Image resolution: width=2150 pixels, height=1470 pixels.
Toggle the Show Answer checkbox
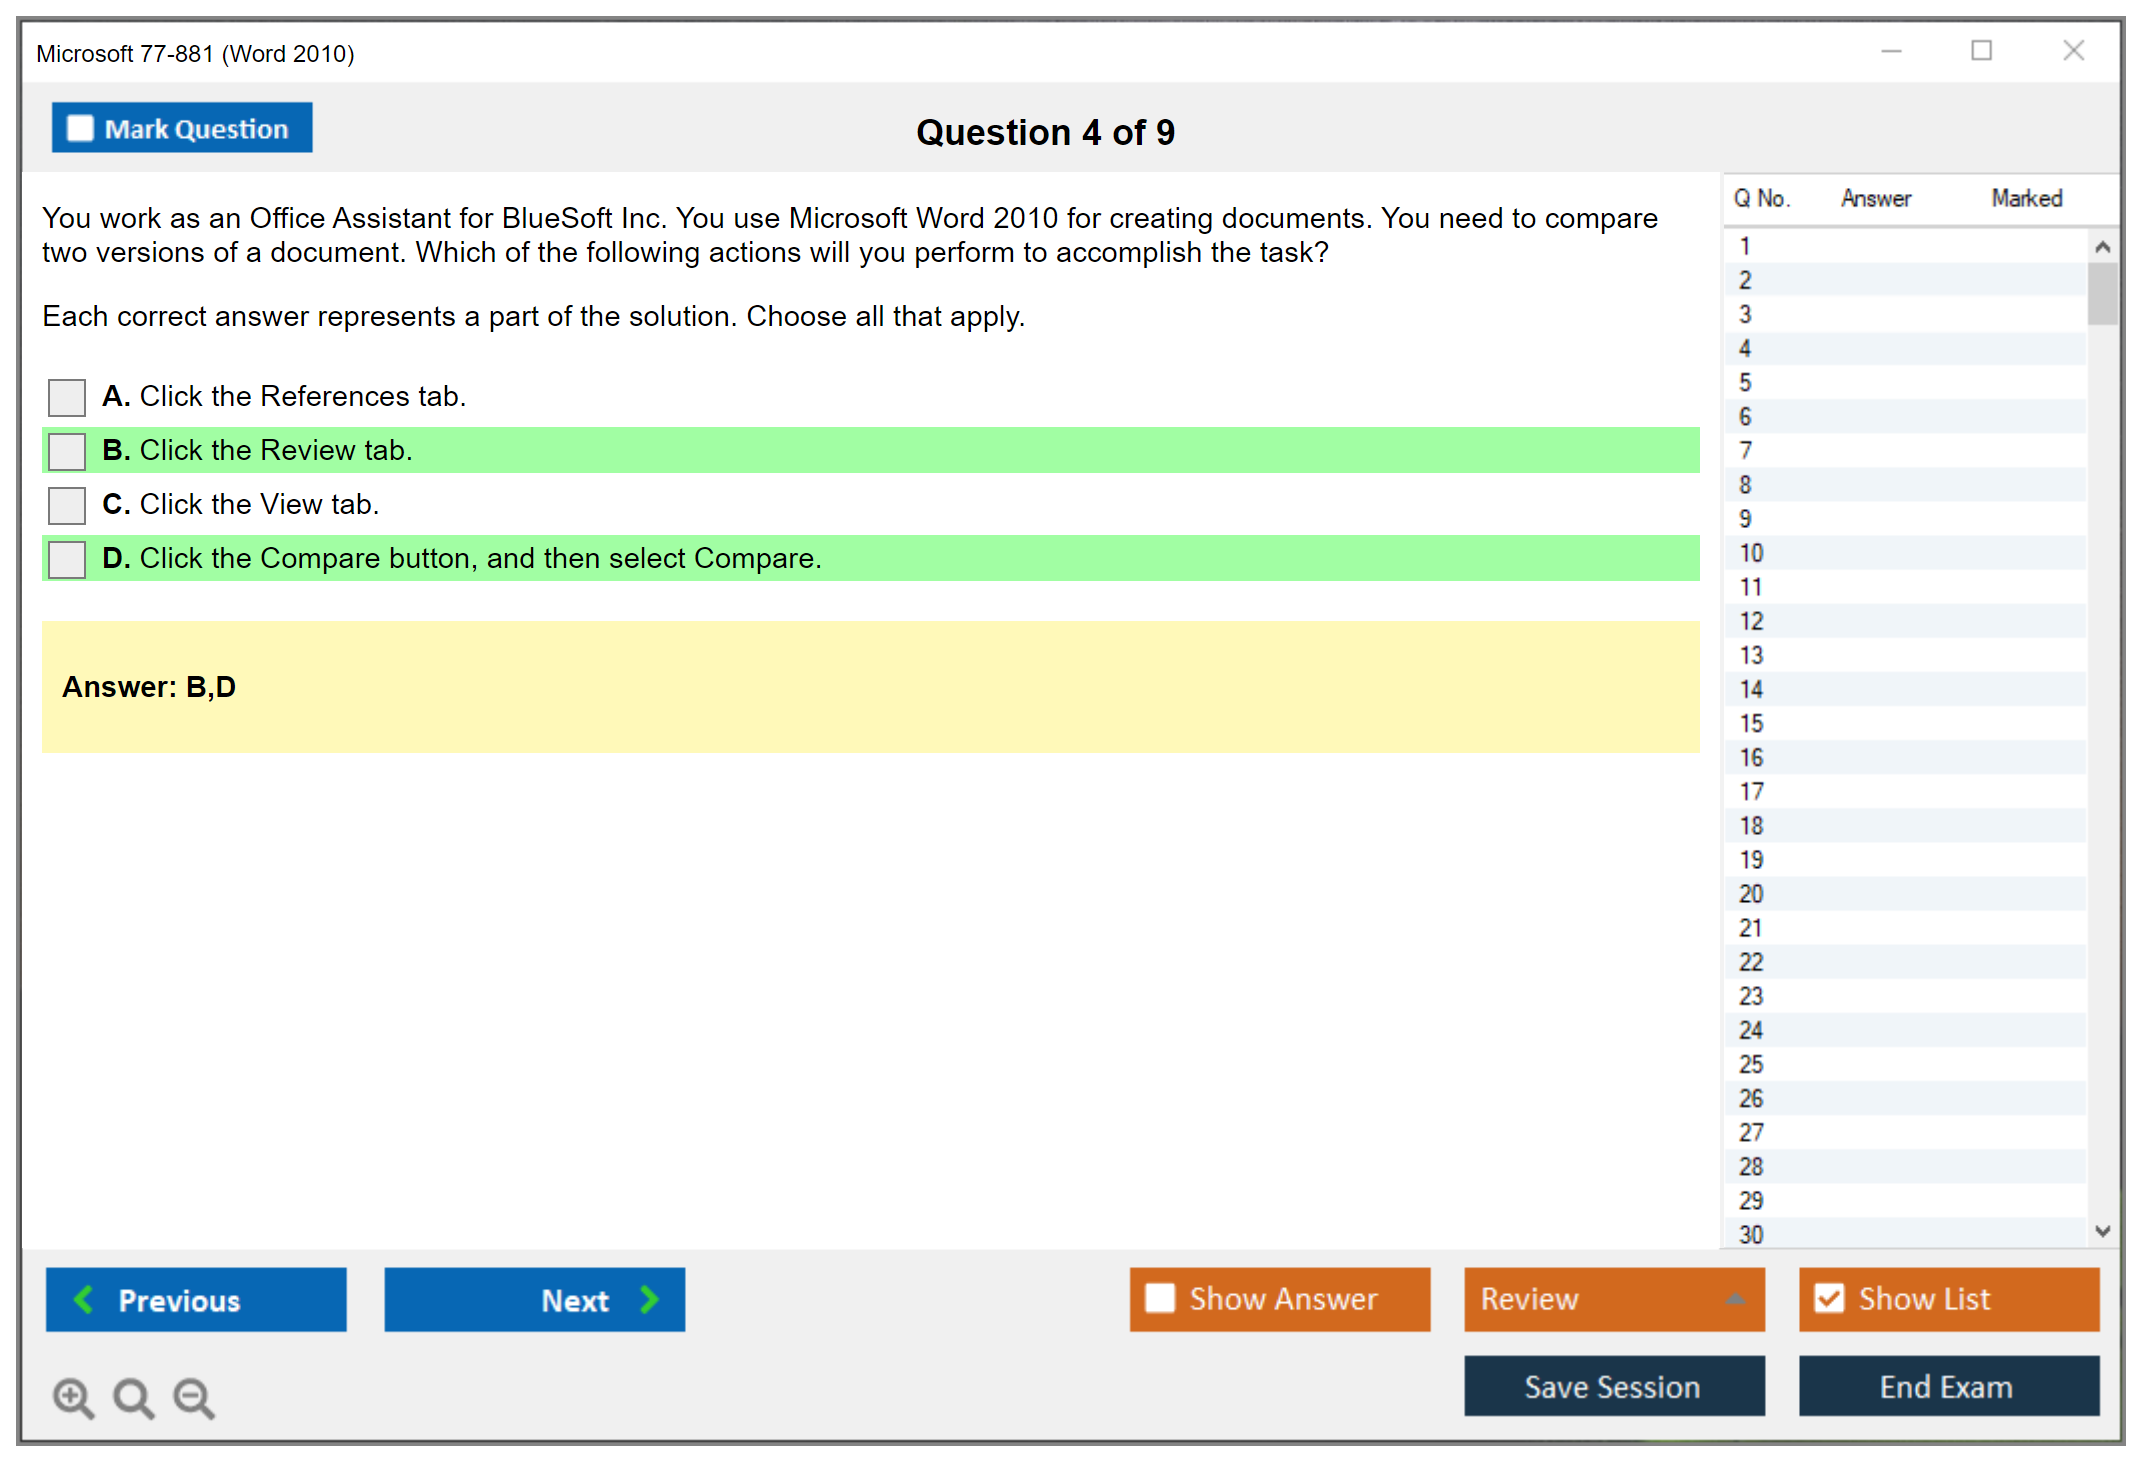(1160, 1298)
